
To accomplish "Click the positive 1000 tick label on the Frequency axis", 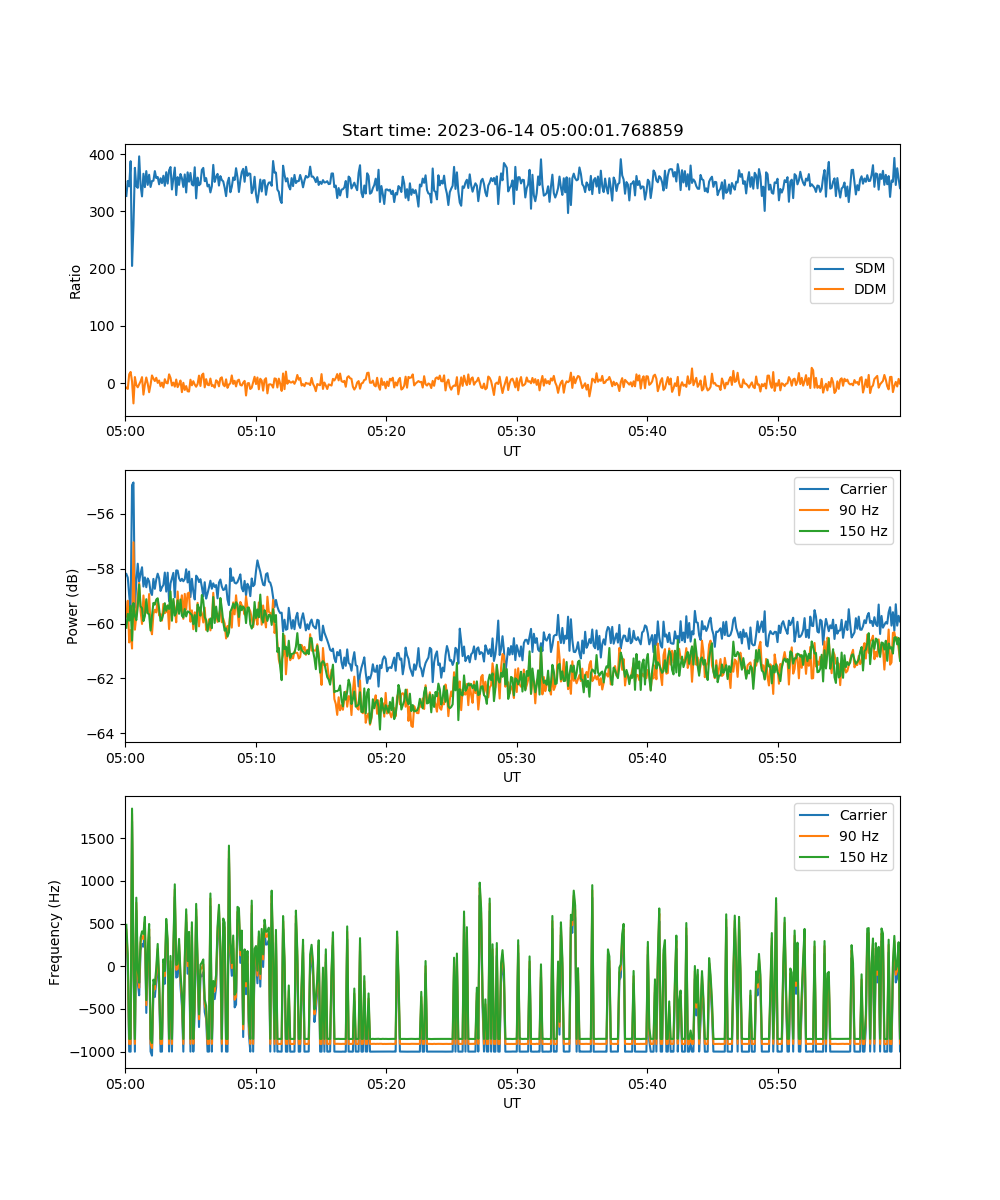I will pyautogui.click(x=100, y=881).
